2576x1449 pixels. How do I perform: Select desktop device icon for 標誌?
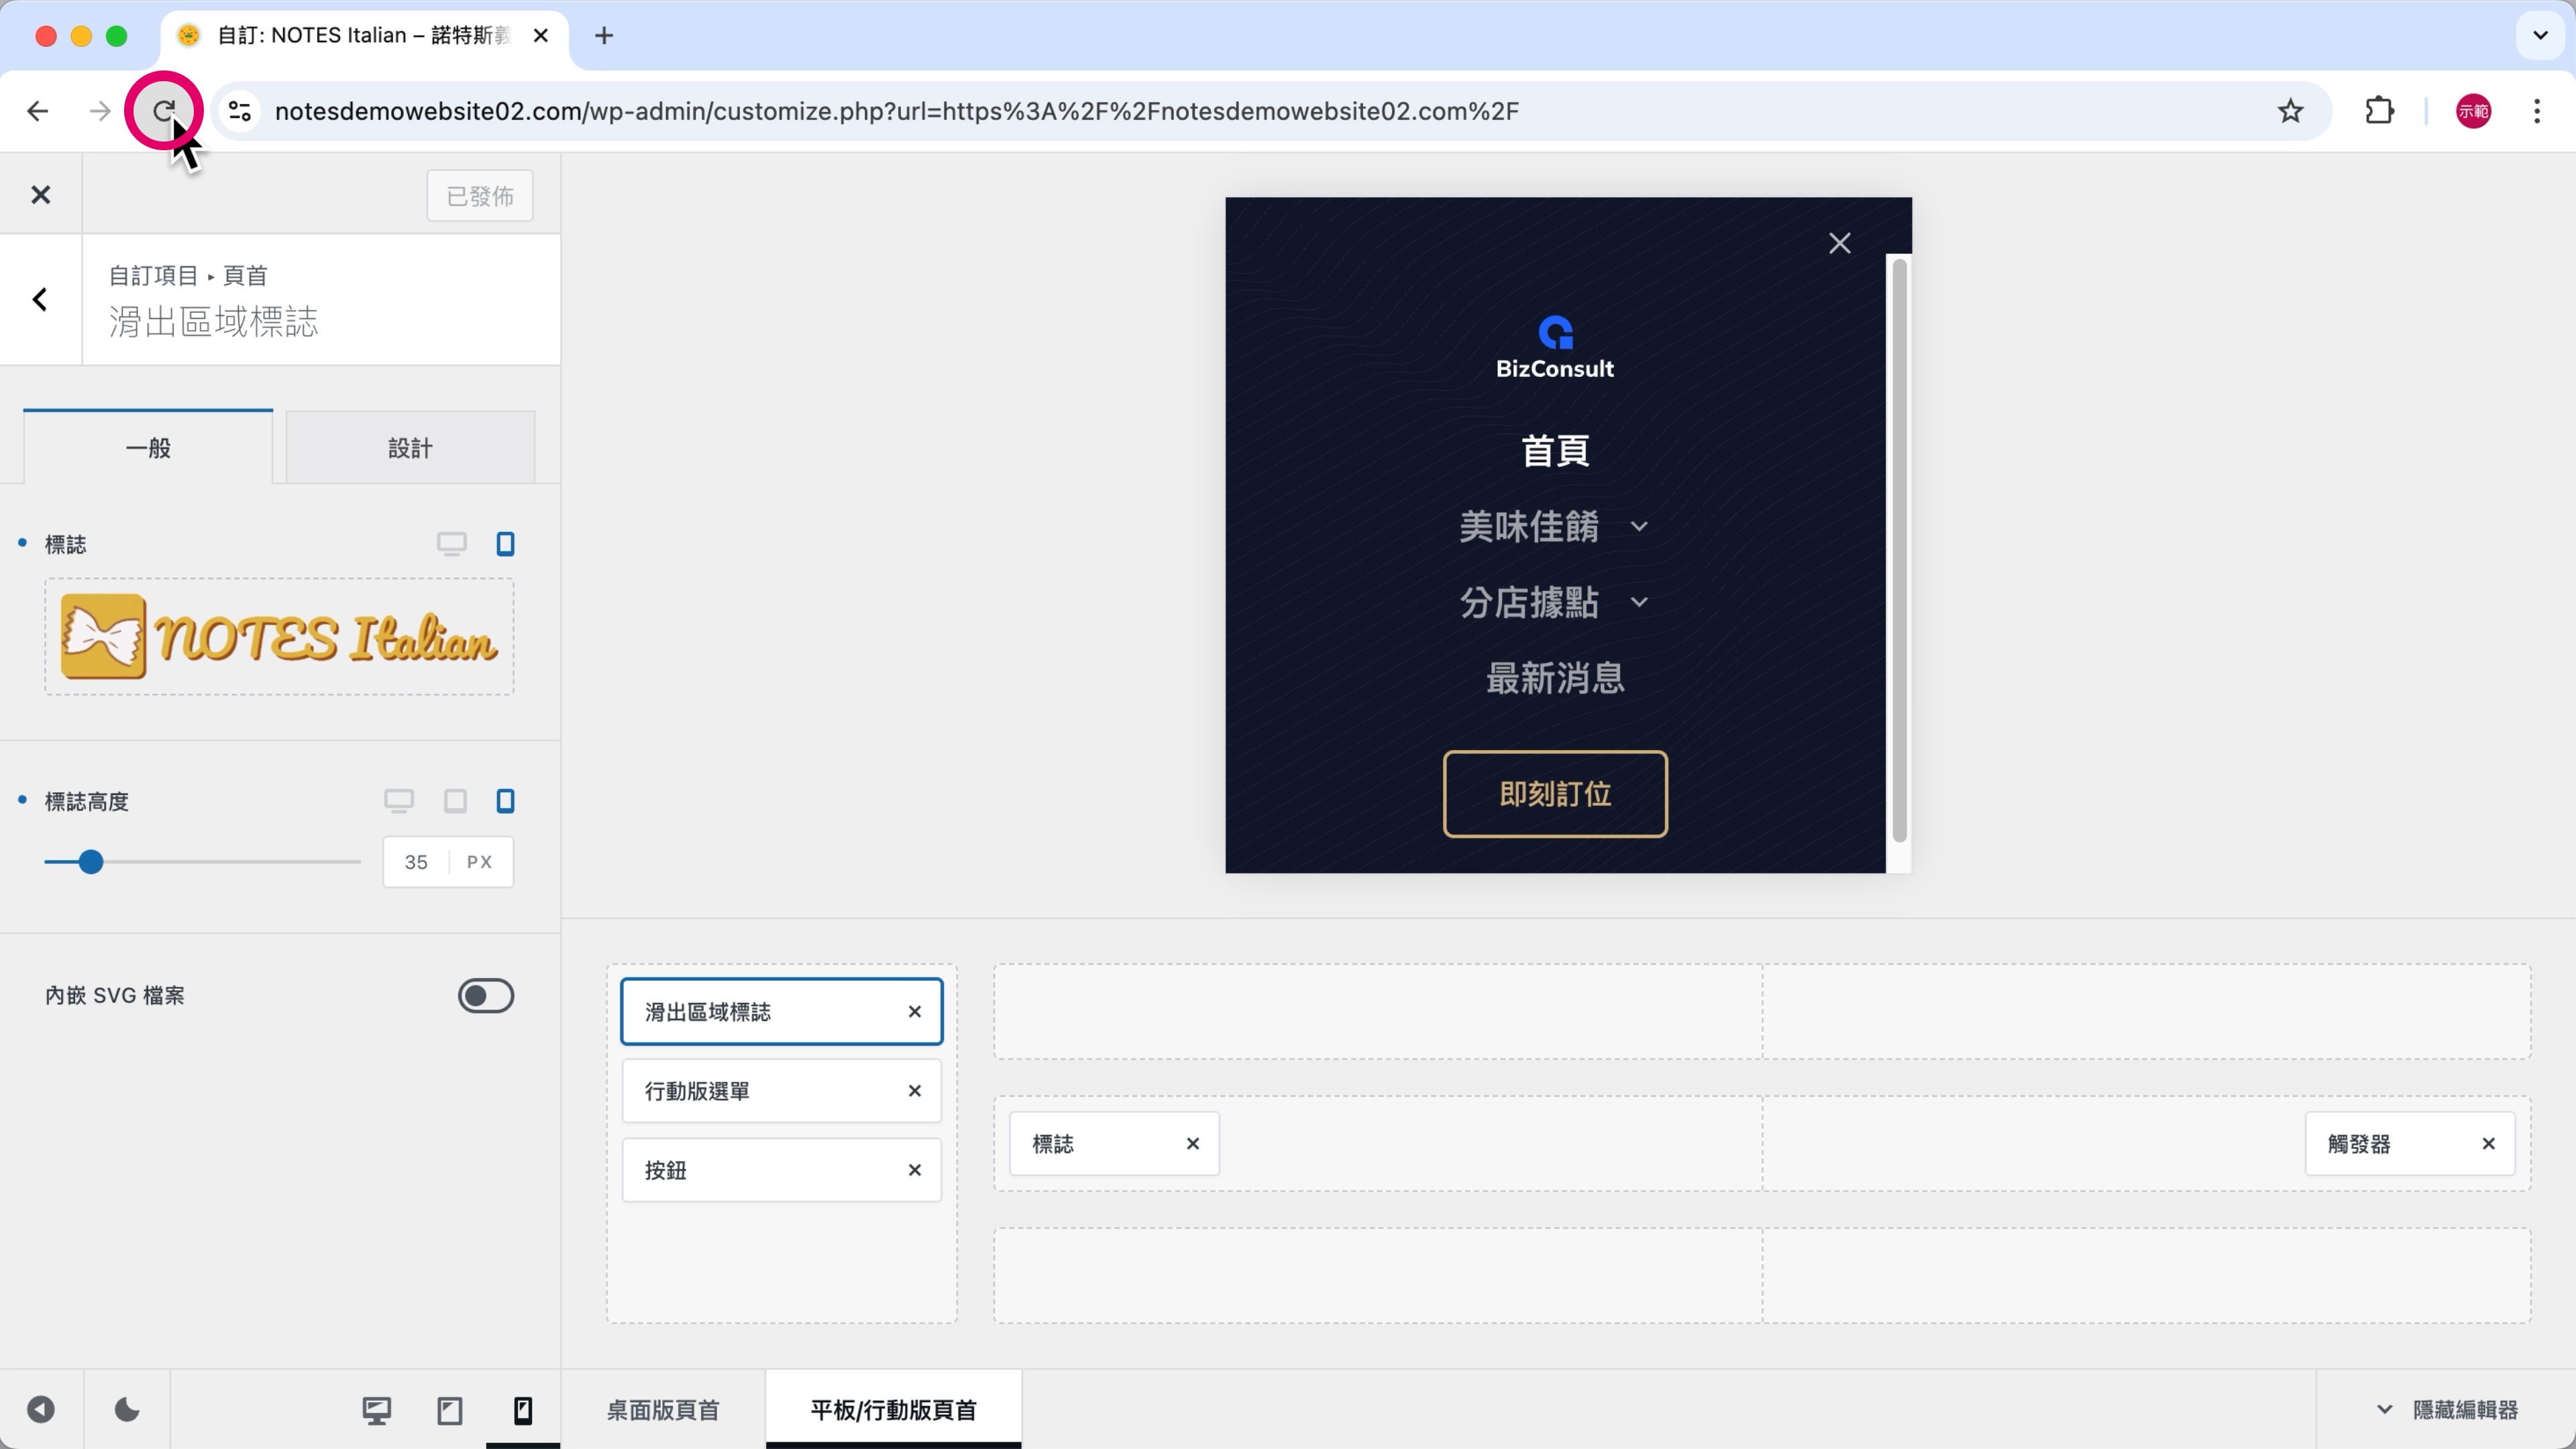451,544
